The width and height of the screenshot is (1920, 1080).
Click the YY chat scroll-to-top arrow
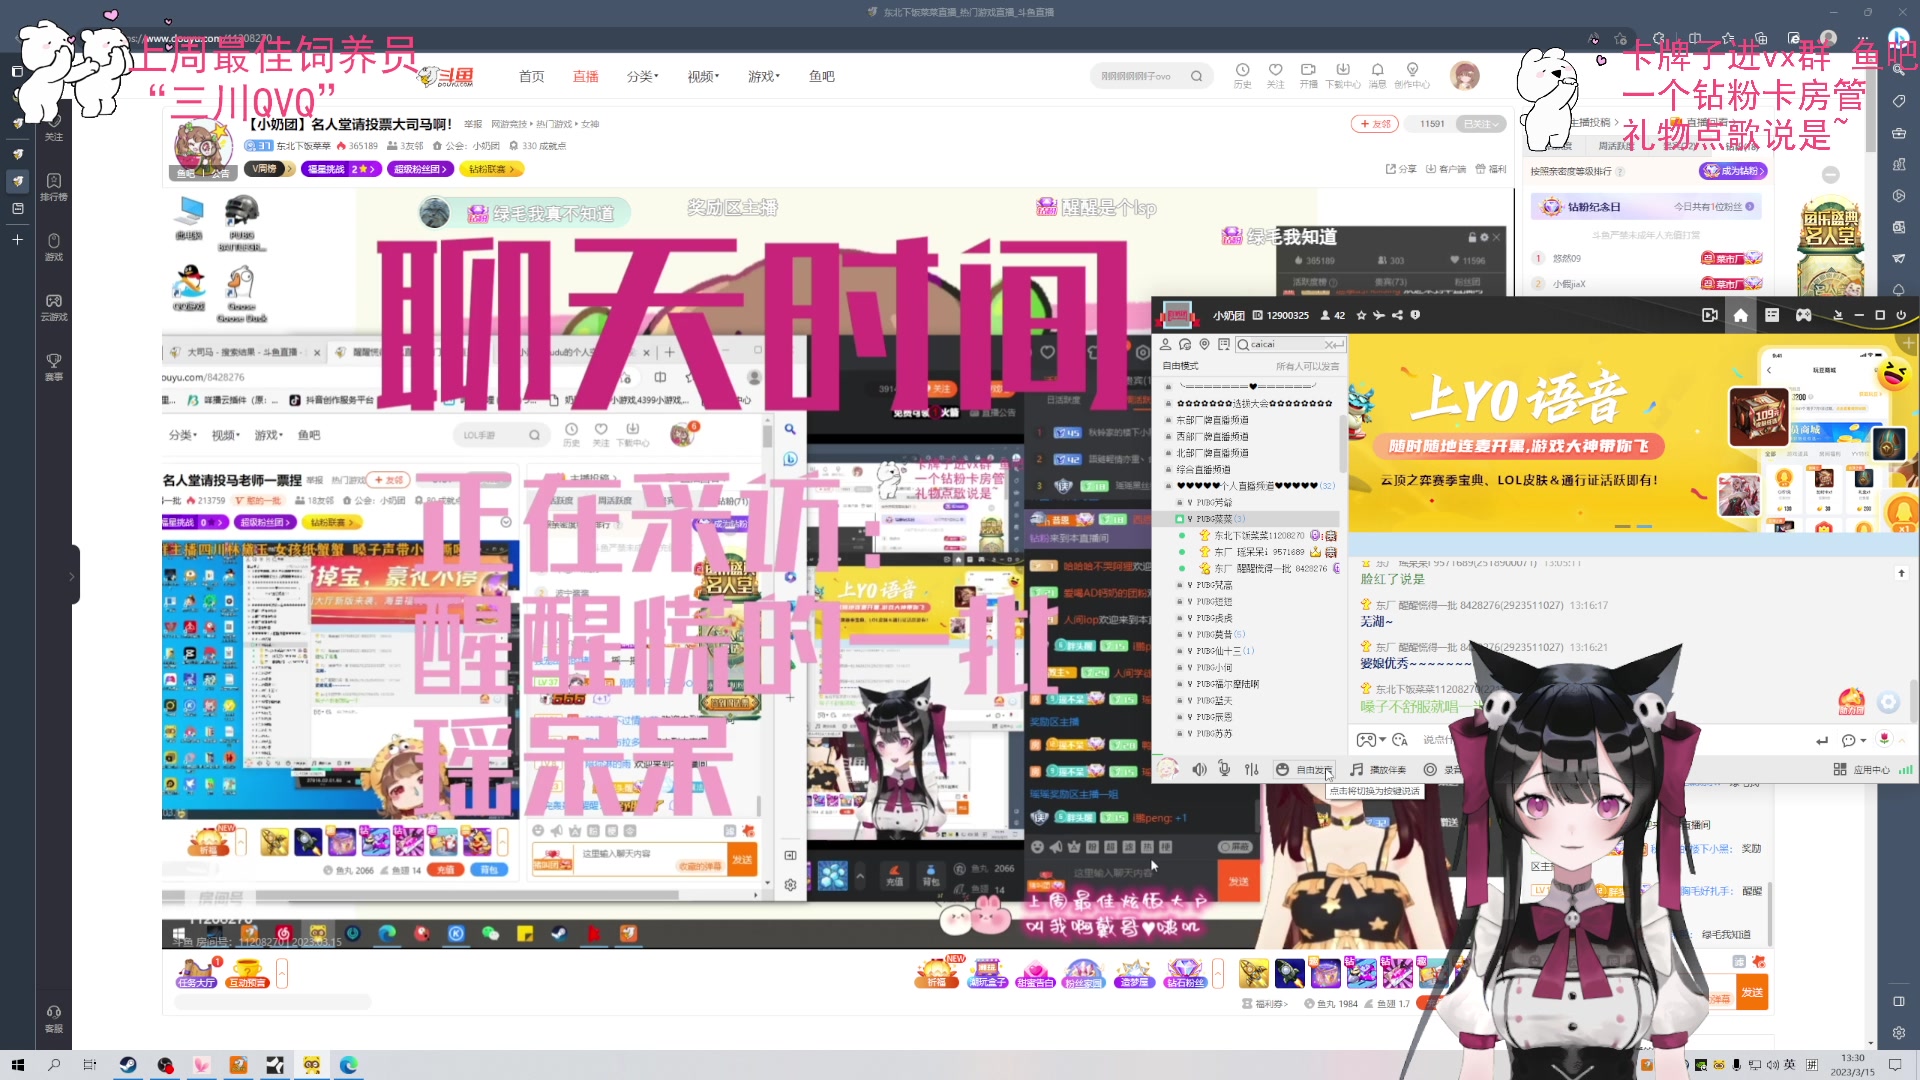tap(1901, 573)
